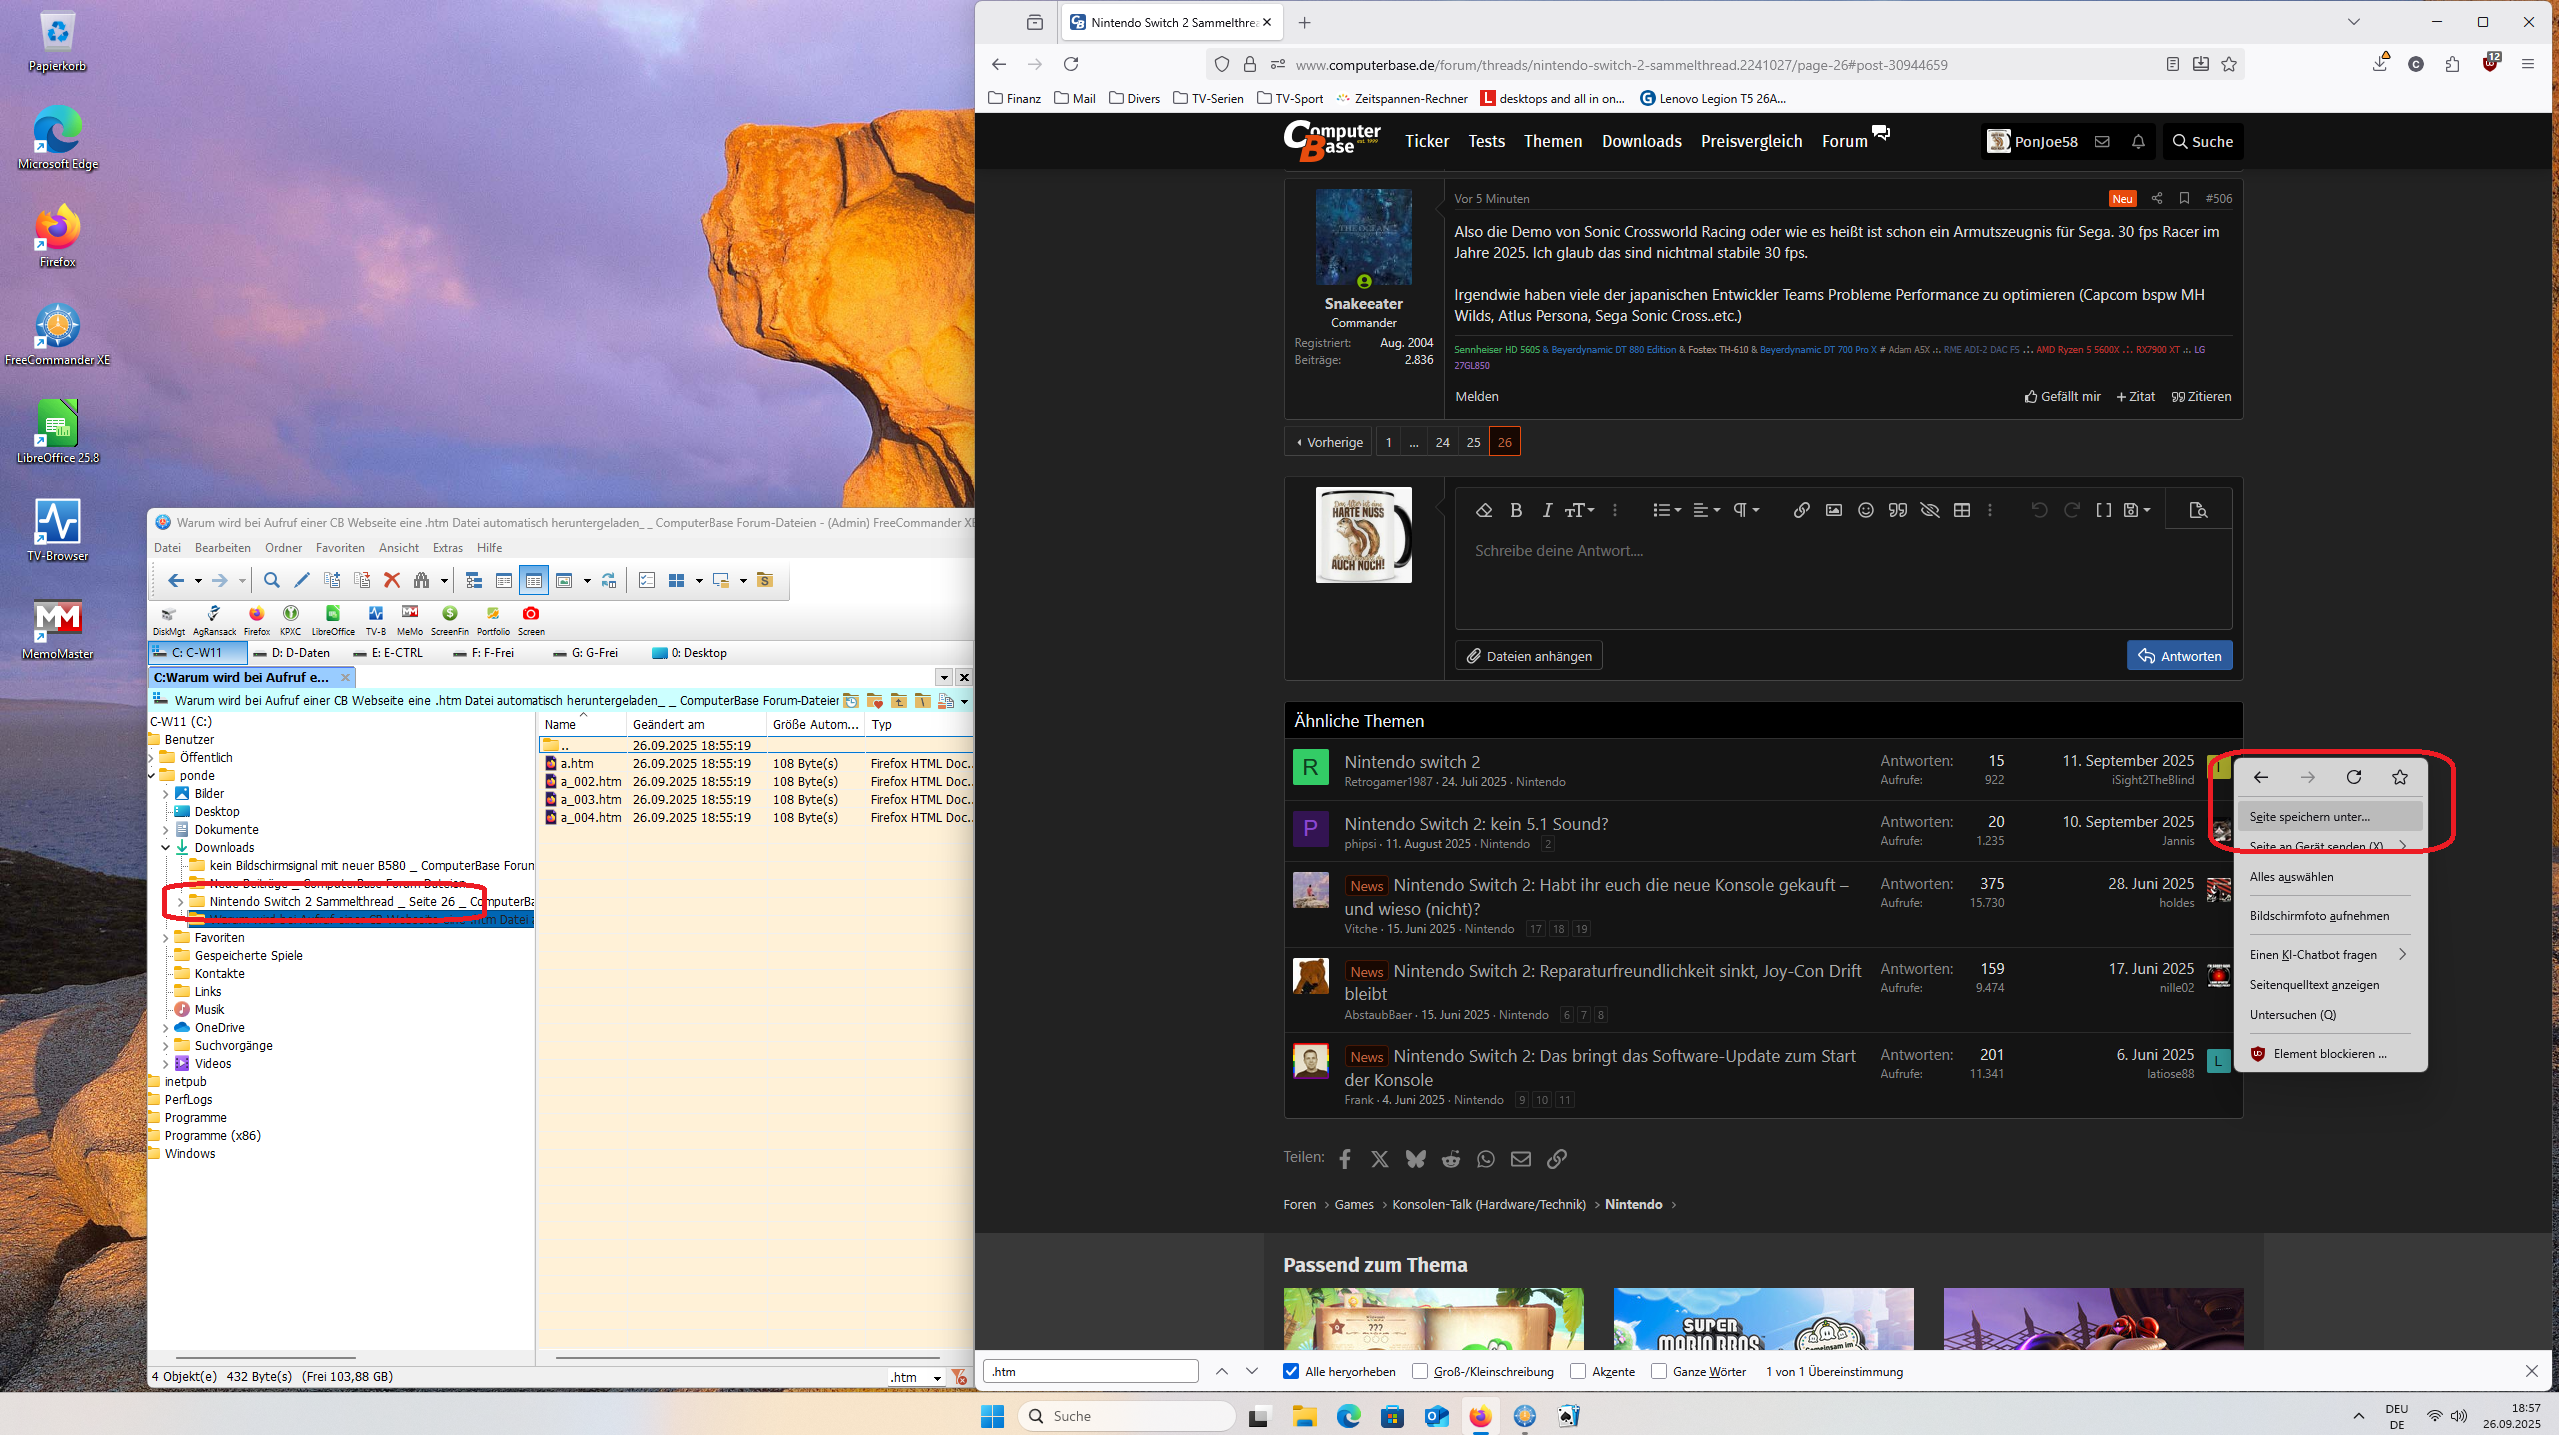Go to forum page 25
The width and height of the screenshot is (2559, 1435).
coord(1473,442)
